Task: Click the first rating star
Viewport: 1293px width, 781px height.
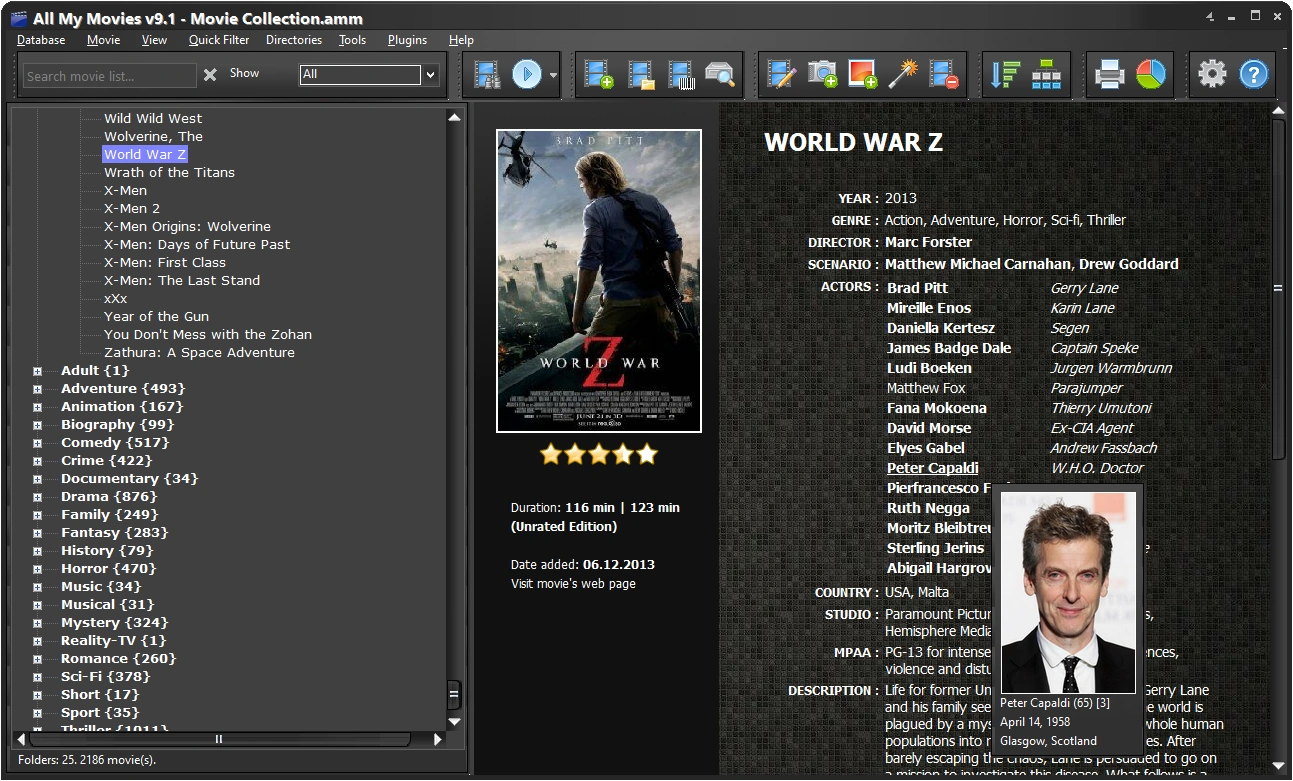Action: tap(551, 455)
